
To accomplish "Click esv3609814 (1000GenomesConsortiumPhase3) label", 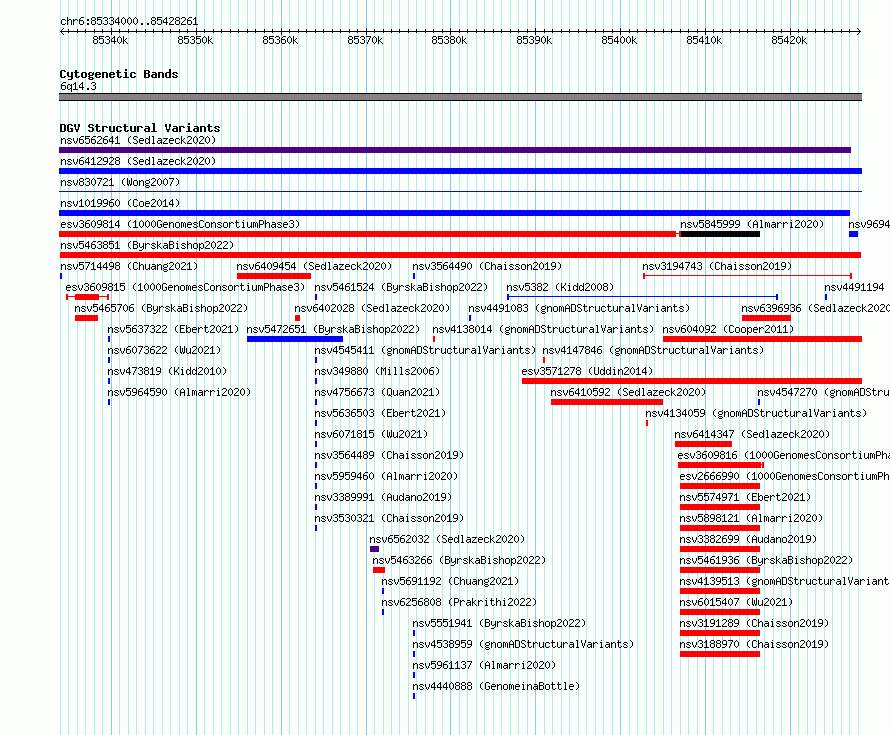I will tap(180, 224).
